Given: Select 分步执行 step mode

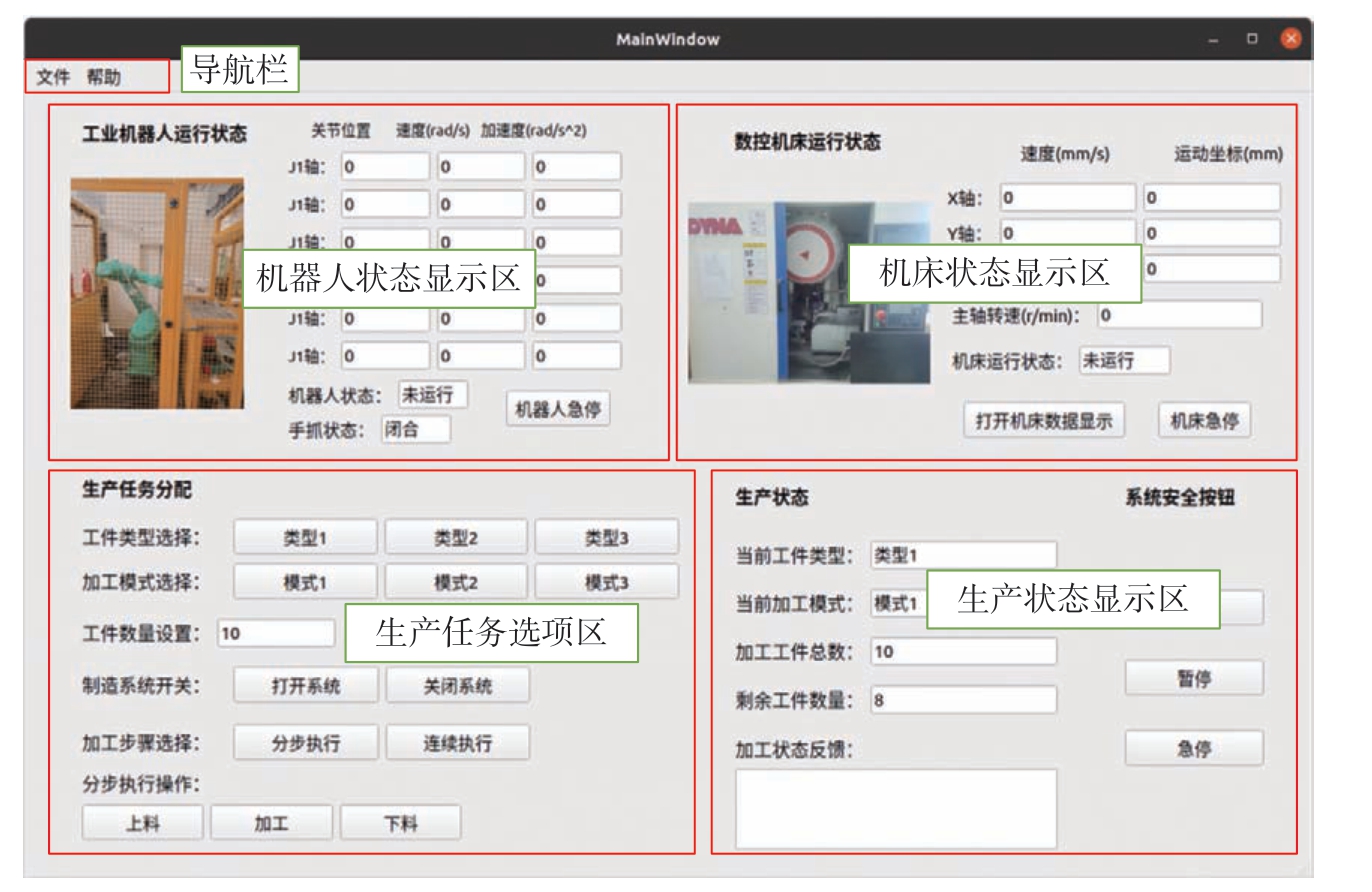Looking at the screenshot, I should point(306,743).
